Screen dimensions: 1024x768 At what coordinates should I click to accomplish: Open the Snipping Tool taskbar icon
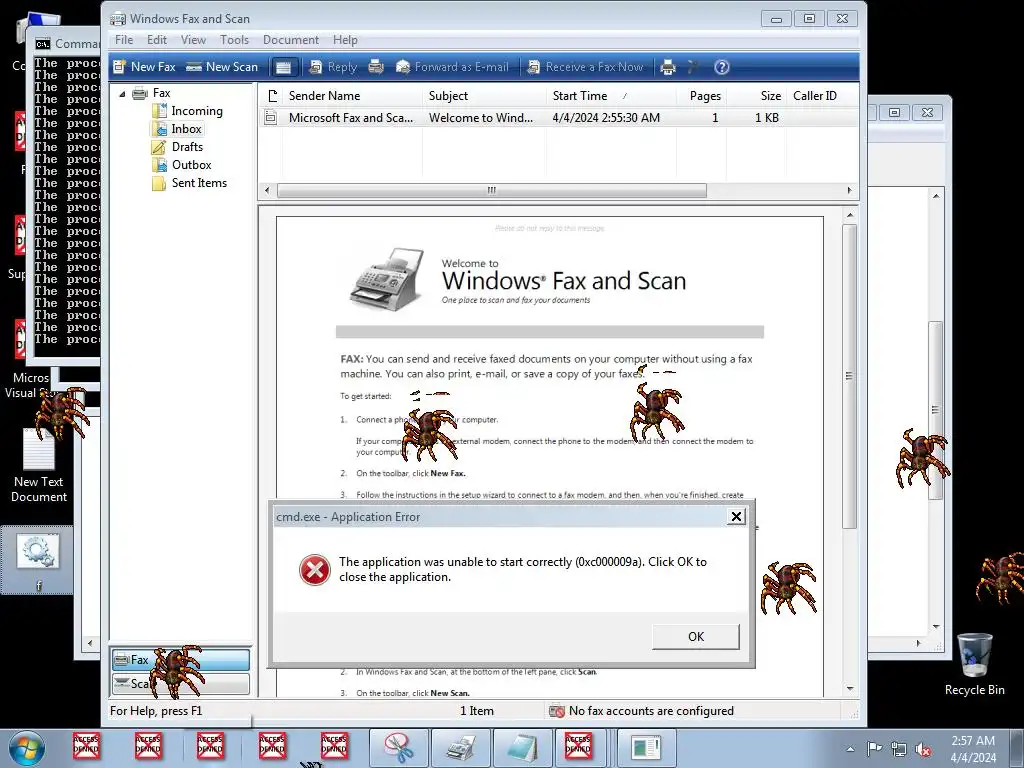point(398,748)
